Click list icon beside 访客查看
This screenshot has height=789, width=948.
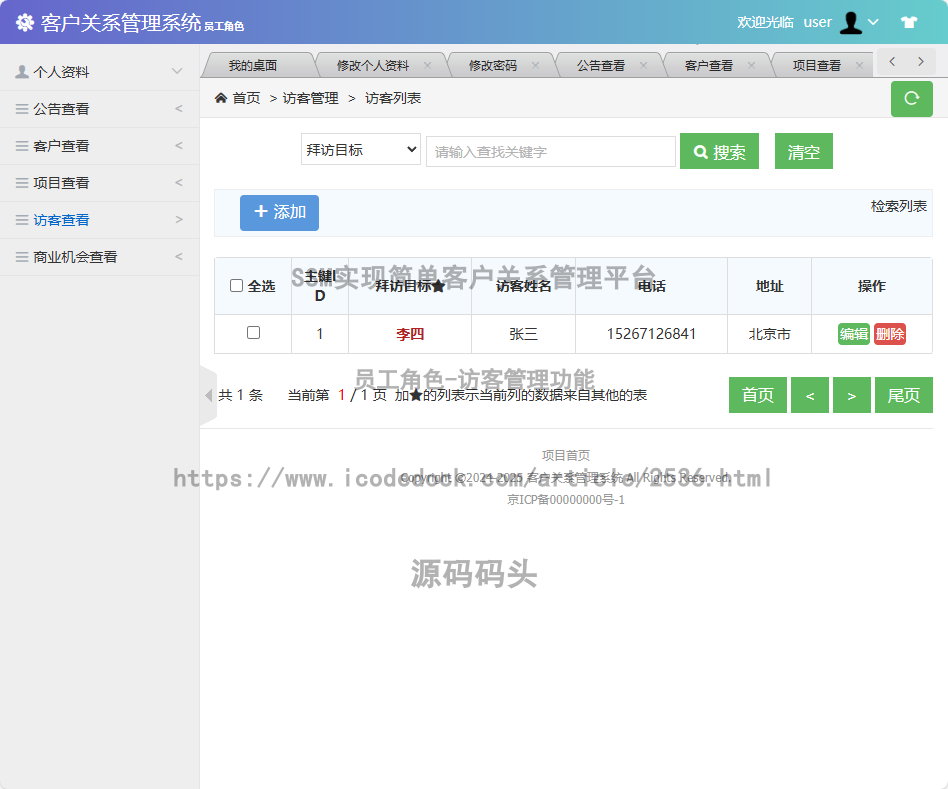tap(22, 220)
